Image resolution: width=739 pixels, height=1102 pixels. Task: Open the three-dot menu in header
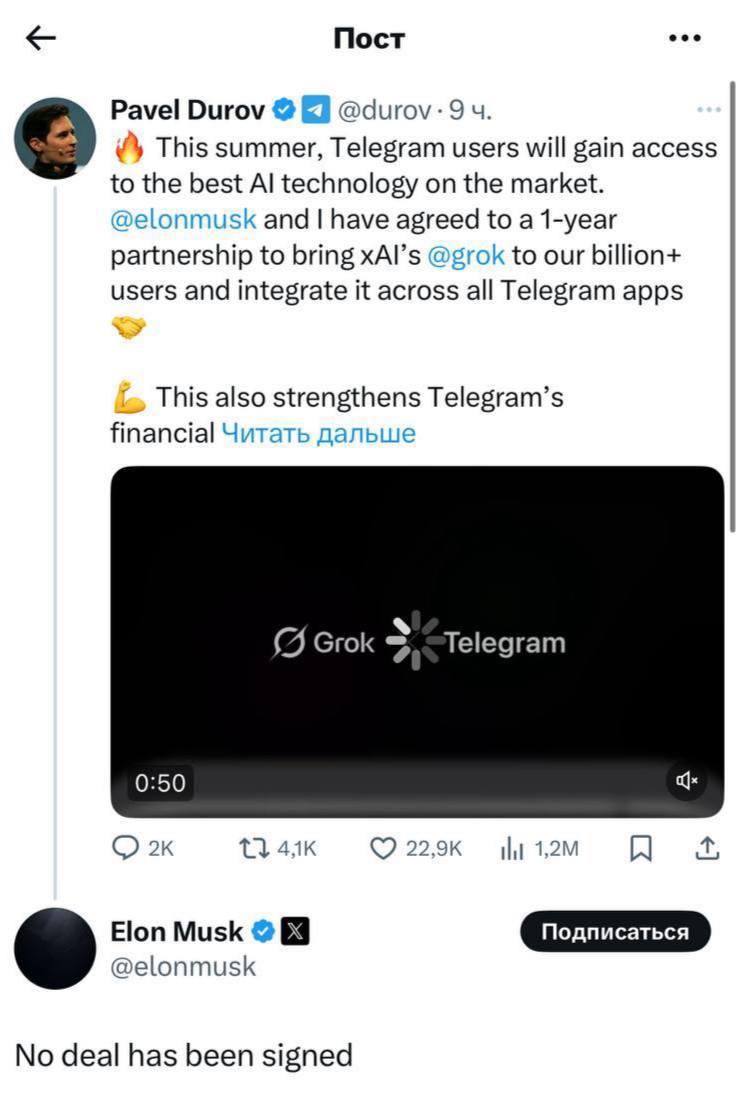coord(684,38)
